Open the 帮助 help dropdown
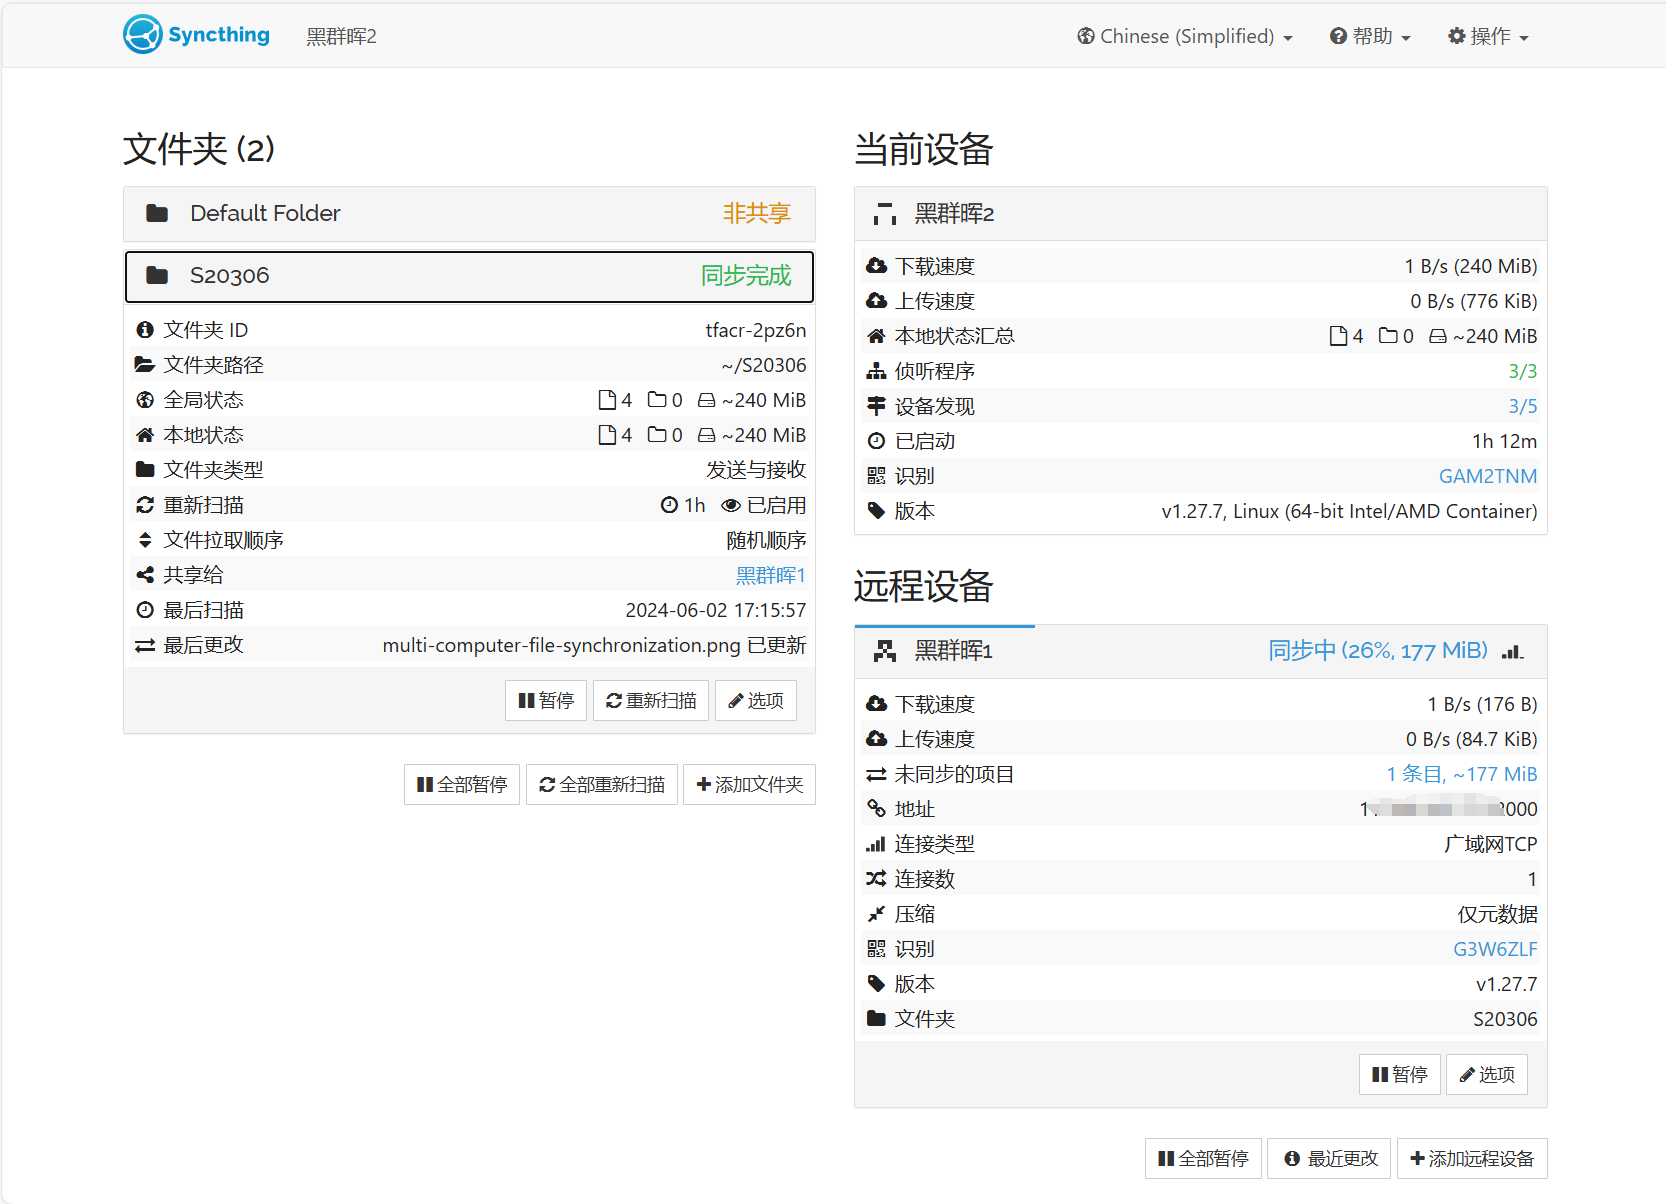The width and height of the screenshot is (1666, 1204). click(1370, 37)
